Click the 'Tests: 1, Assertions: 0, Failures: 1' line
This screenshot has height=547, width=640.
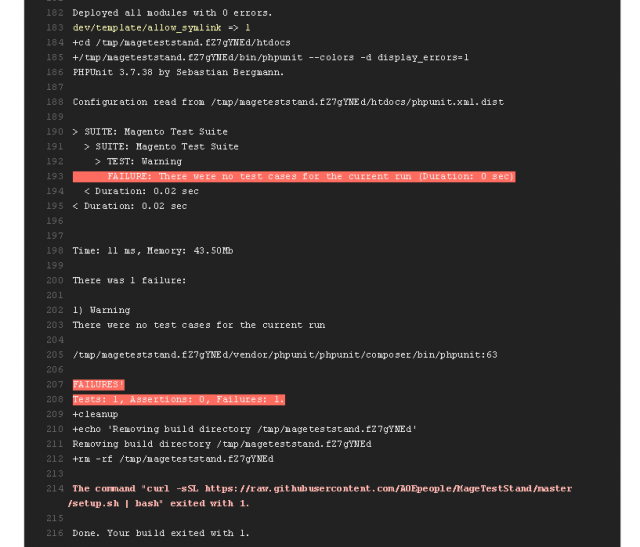(179, 399)
